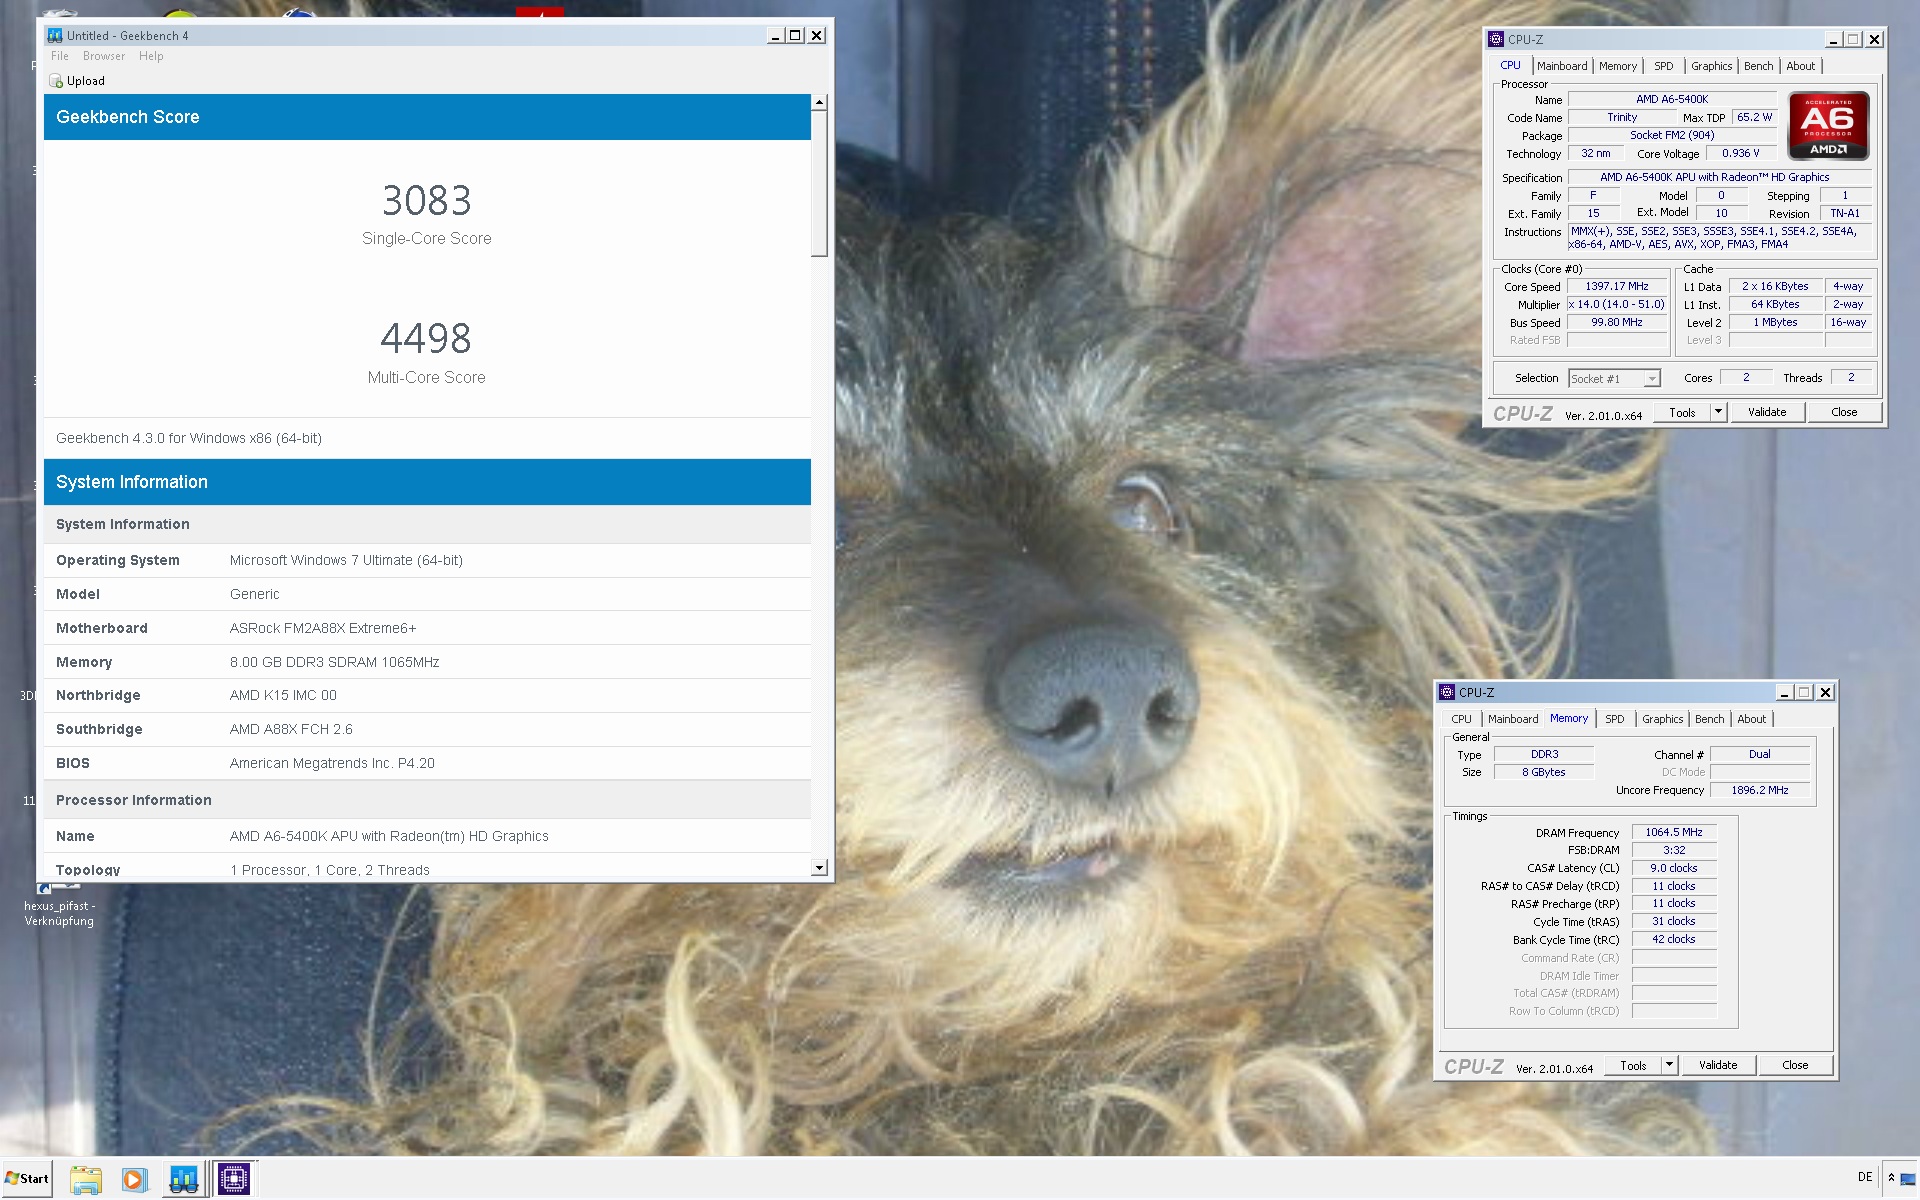Click Upload in Geekbench toolbar

(77, 81)
